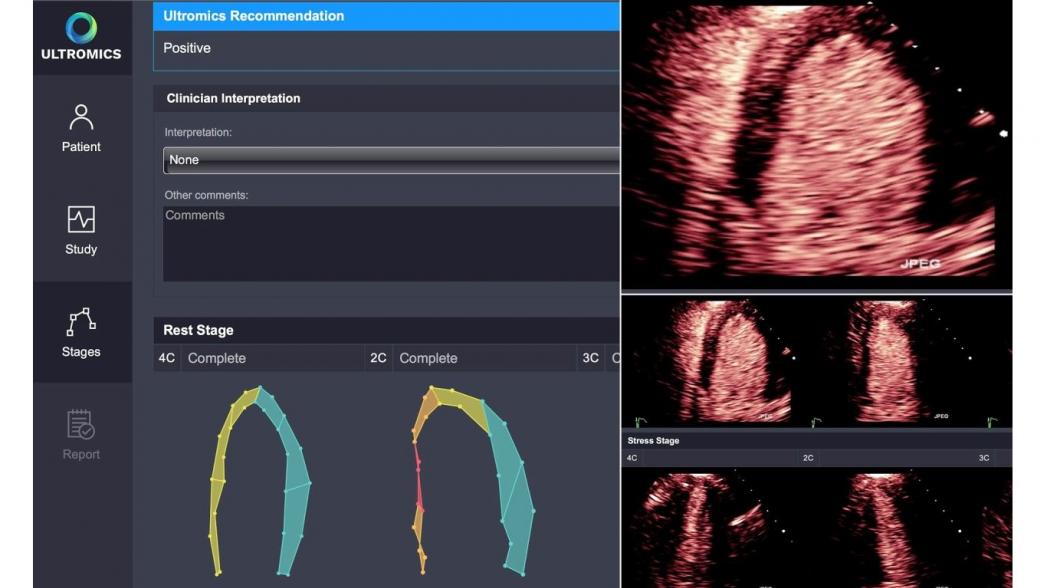The width and height of the screenshot is (1047, 588).
Task: Open the Report section icon
Action: (81, 434)
